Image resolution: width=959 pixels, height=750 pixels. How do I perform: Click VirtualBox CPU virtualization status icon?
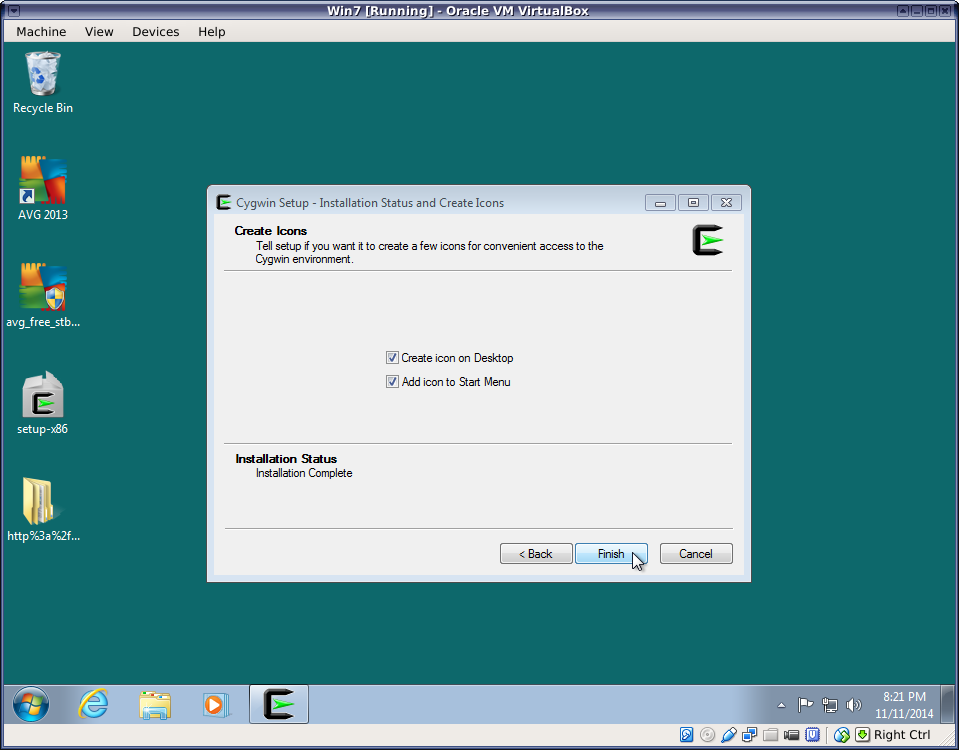point(812,735)
